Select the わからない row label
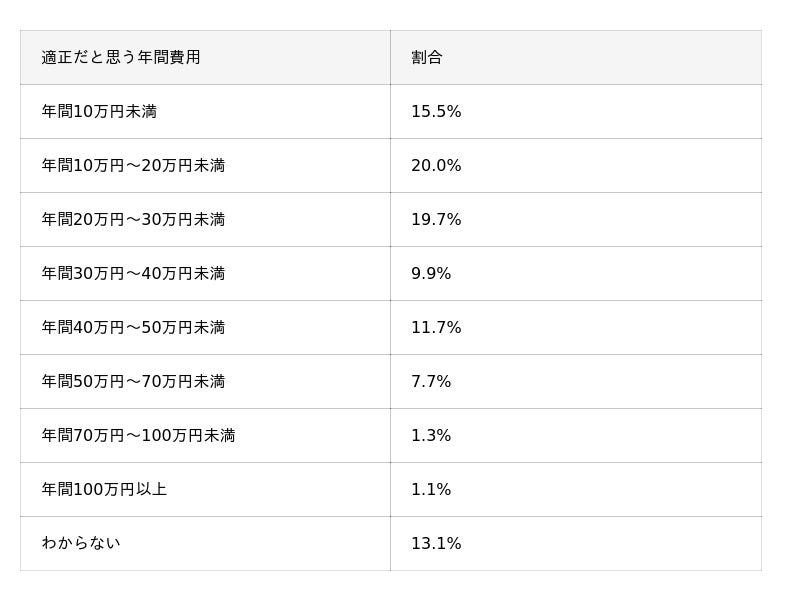This screenshot has width=800, height=601. point(81,544)
